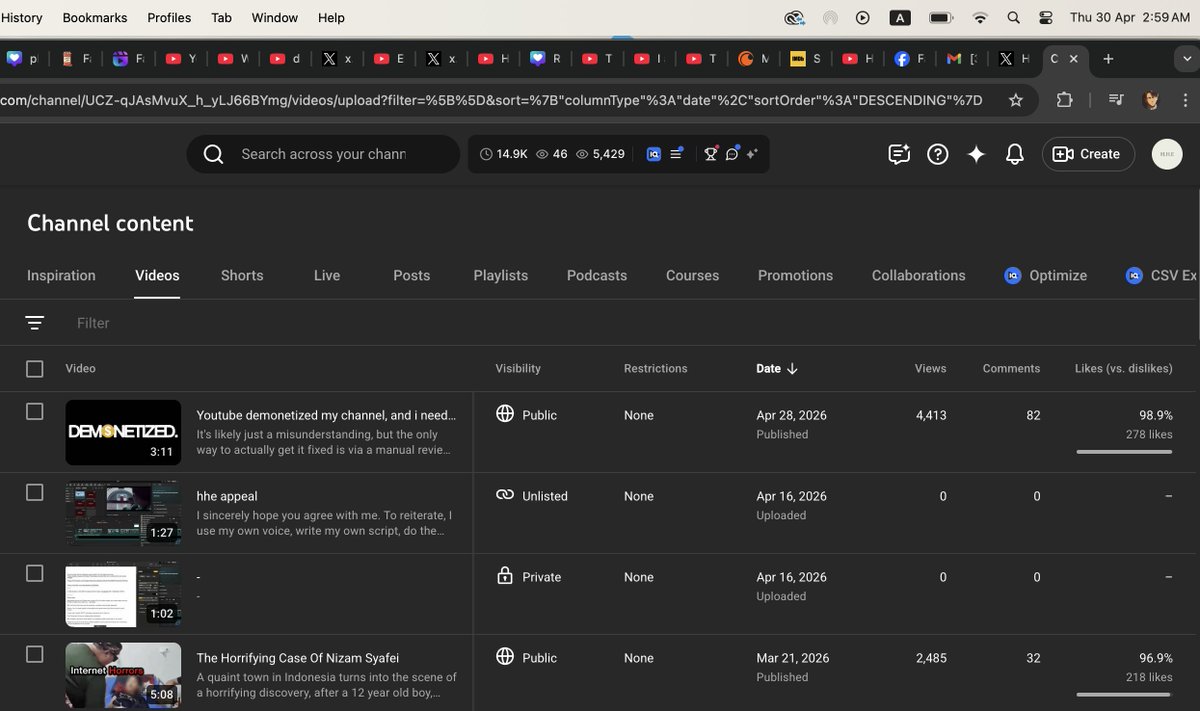1200x711 pixels.
Task: Click the blue IQ extension icon in stats bar
Action: [x=654, y=154]
